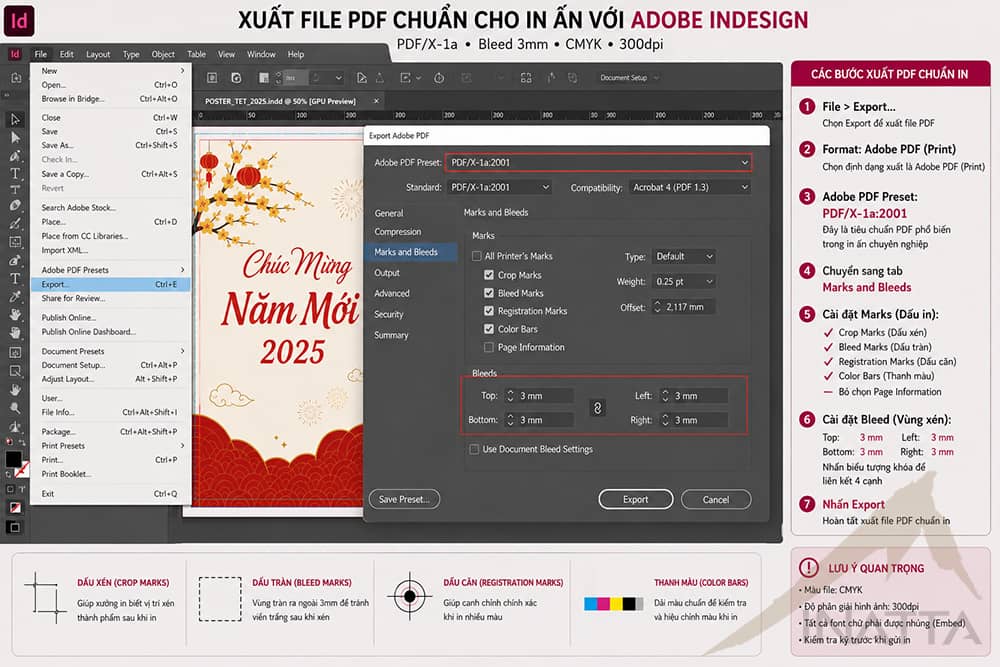
Task: Choose Document Setup... in File menu
Action: [111, 365]
